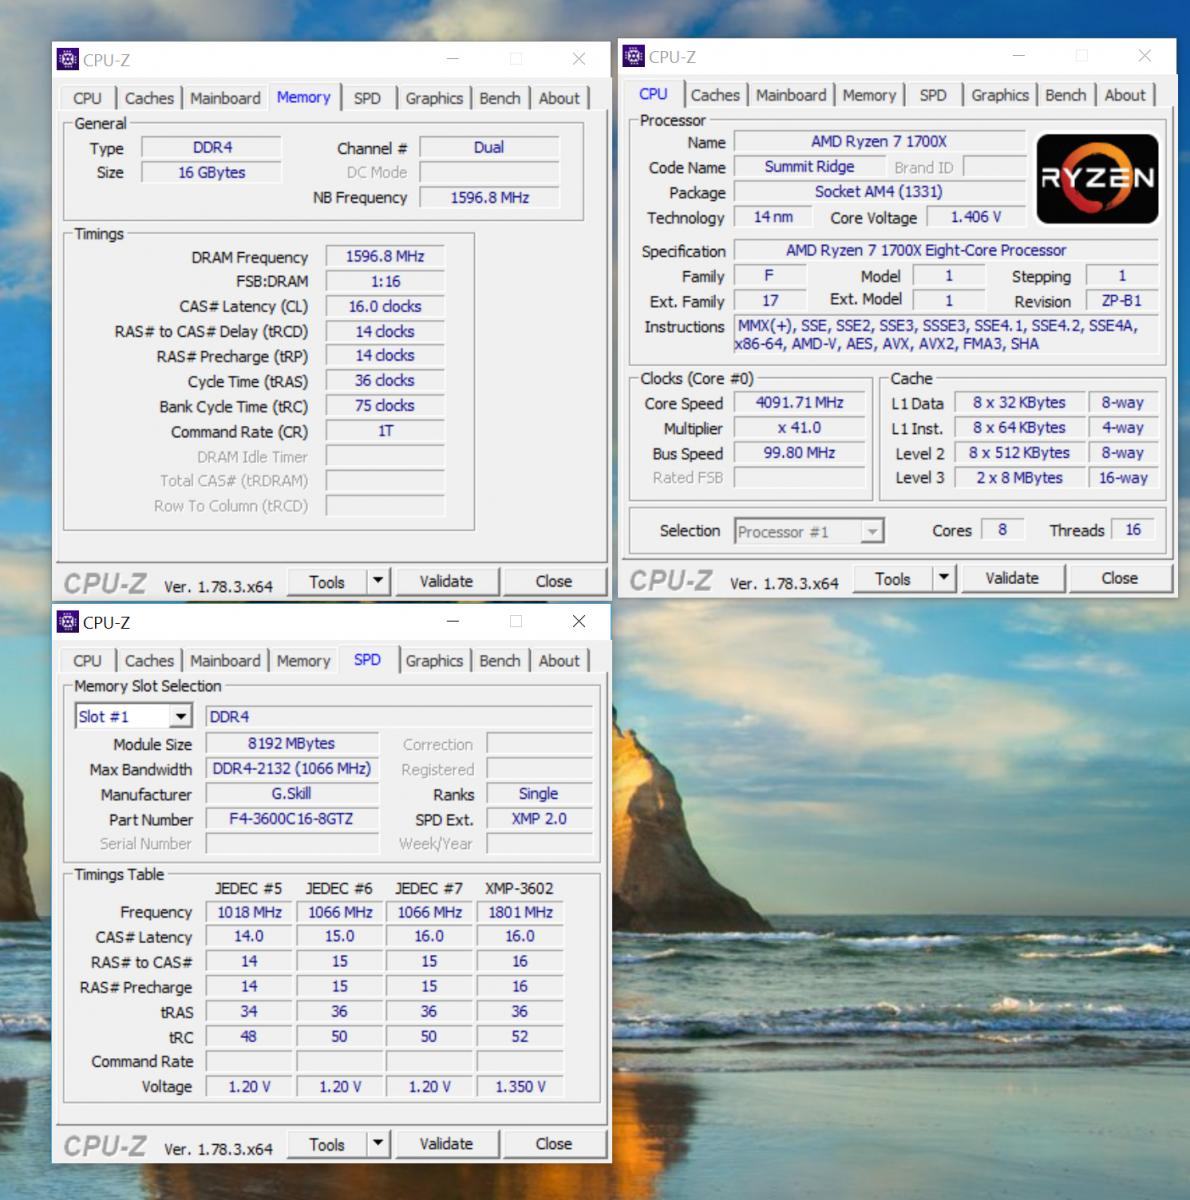Click the Threads value 16

[x=1133, y=531]
